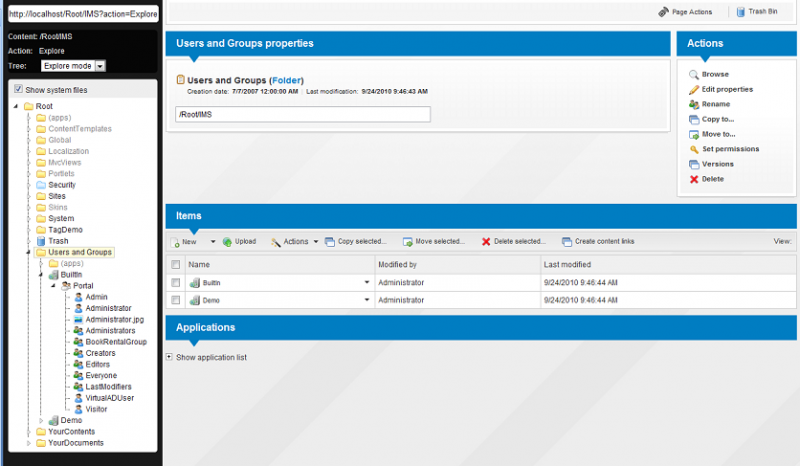The image size is (800, 466).
Task: Click the Create content links icon
Action: (x=567, y=242)
